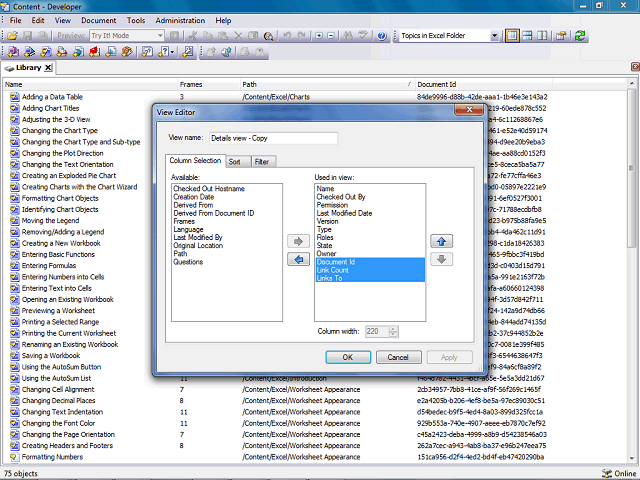Open the Tools menu
This screenshot has width=640, height=480.
point(136,20)
